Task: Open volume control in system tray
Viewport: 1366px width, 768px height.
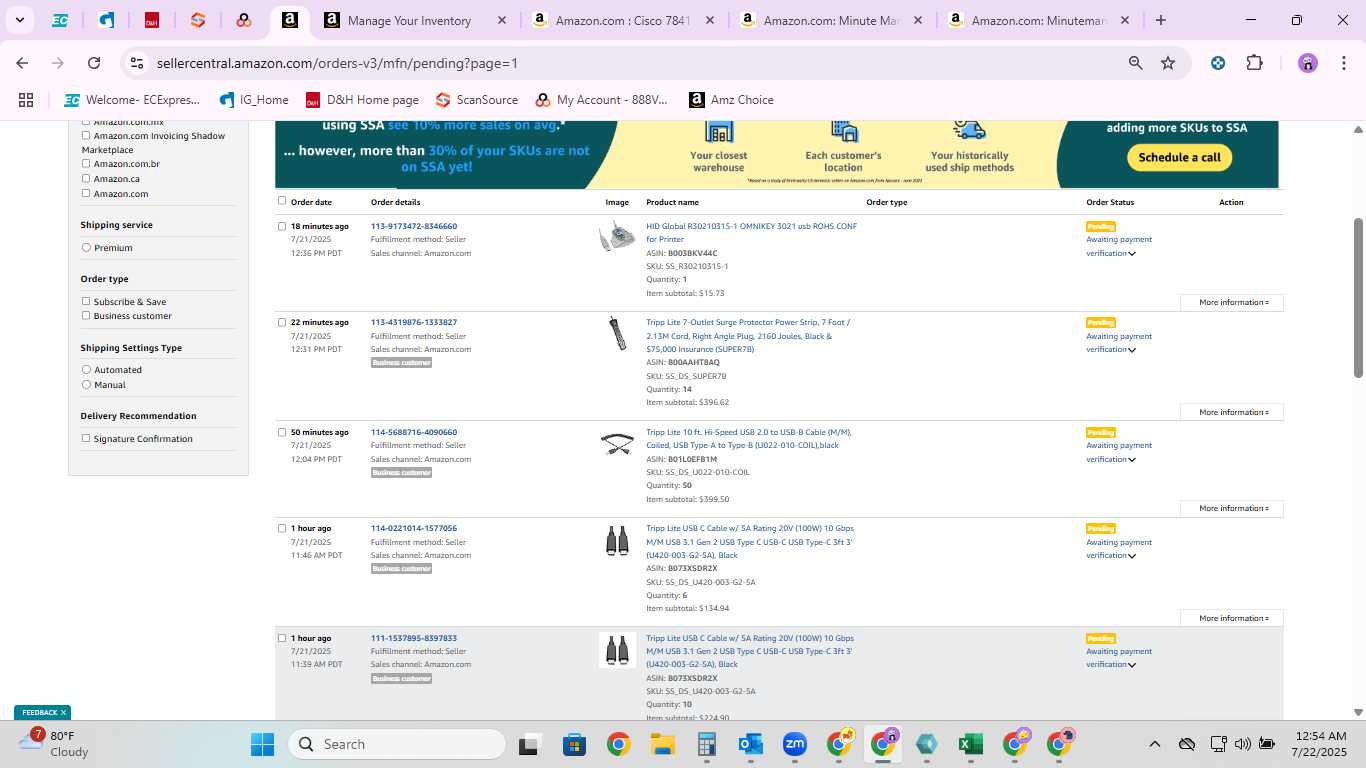Action: point(1243,744)
